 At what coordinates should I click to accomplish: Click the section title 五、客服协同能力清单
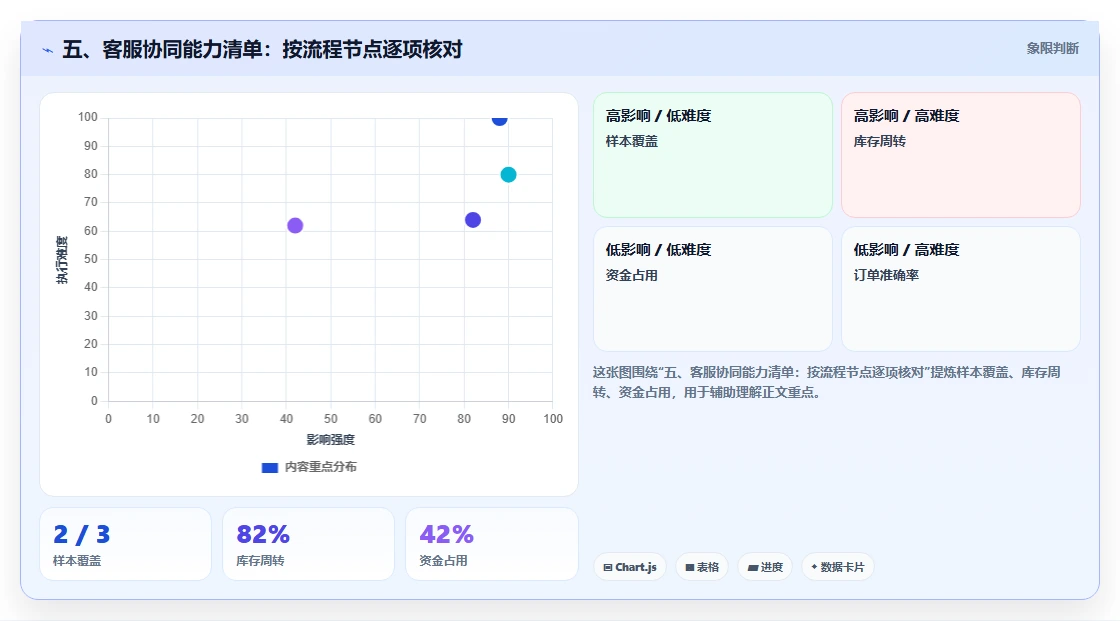click(x=262, y=49)
